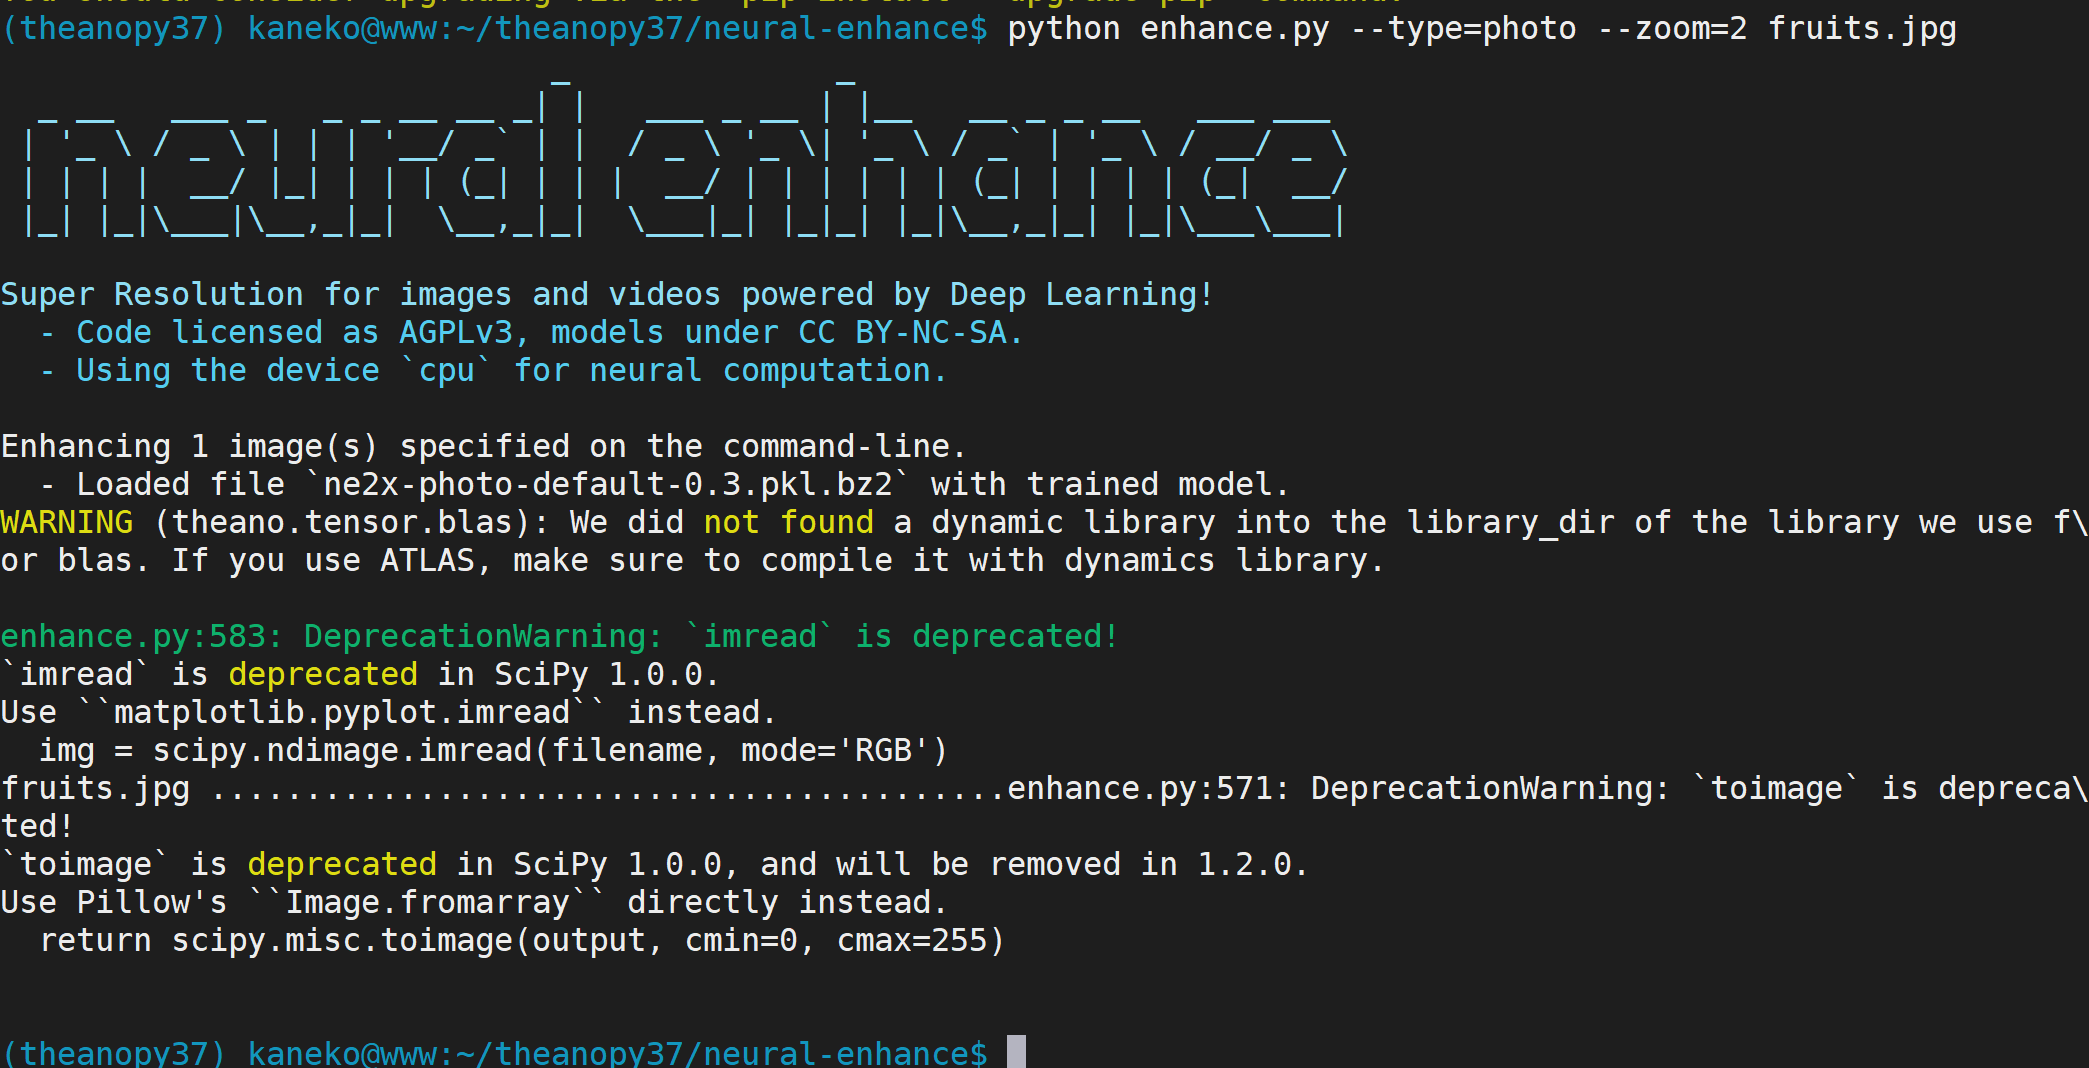Click 'scipy.ndimage.imread(filename, mode='RGB')' line
This screenshot has width=2089, height=1068.
[x=550, y=750]
